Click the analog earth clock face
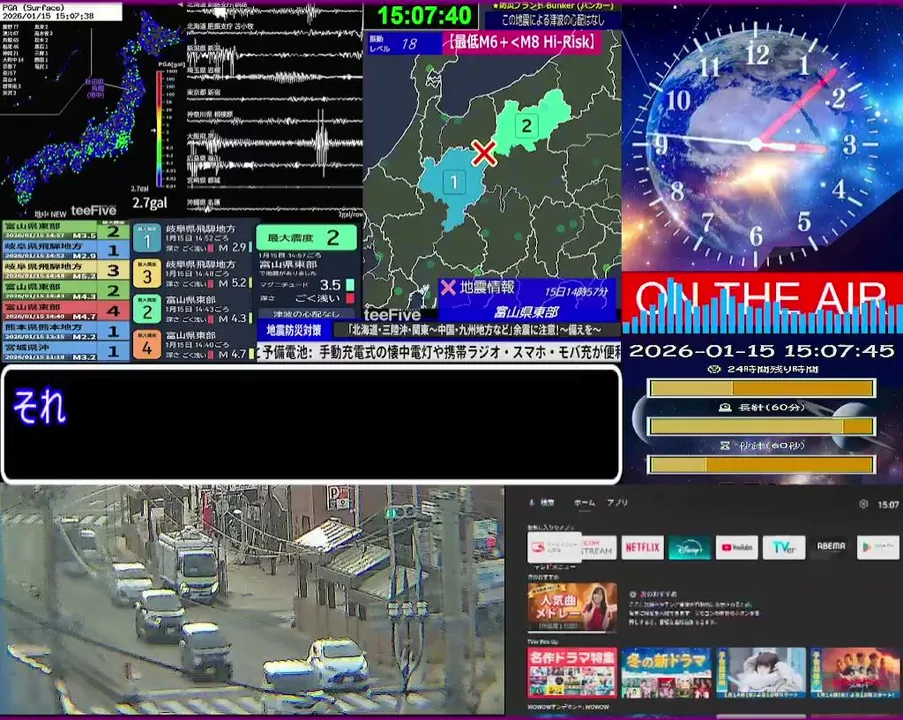 coord(756,144)
